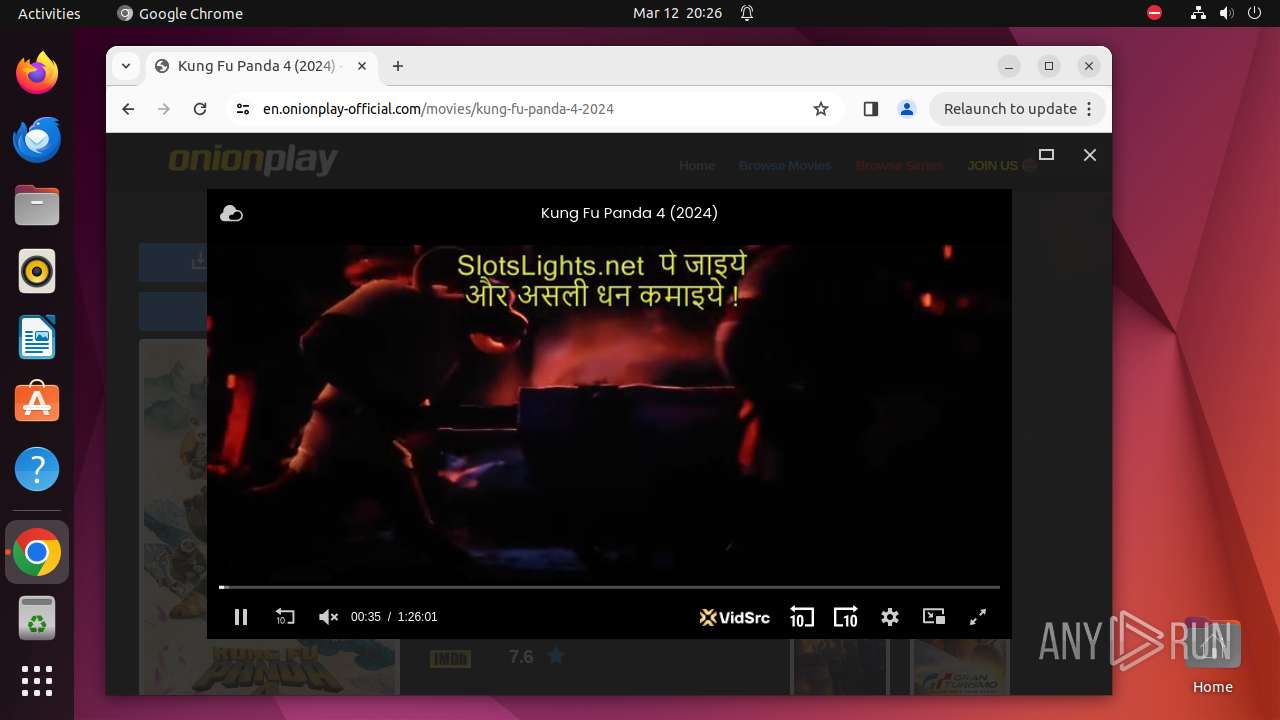Maximize the video overlay frame
Image resolution: width=1280 pixels, height=720 pixels.
click(1047, 155)
